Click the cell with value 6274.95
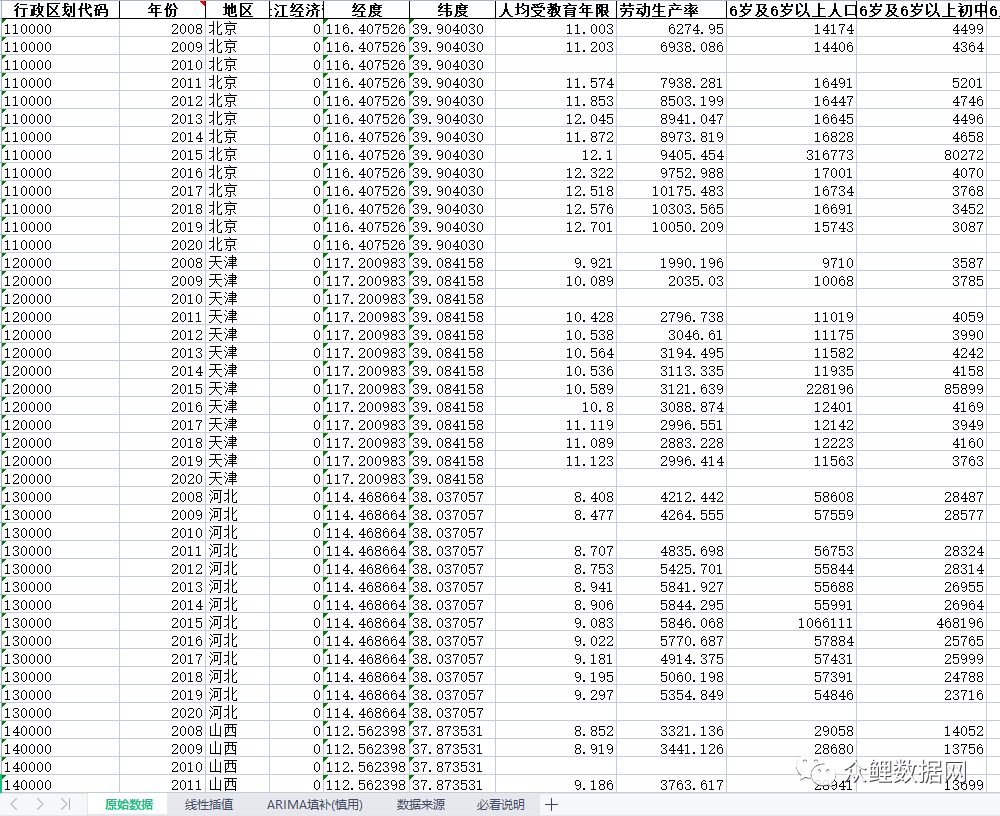Viewport: 1000px width, 816px height. pos(671,29)
